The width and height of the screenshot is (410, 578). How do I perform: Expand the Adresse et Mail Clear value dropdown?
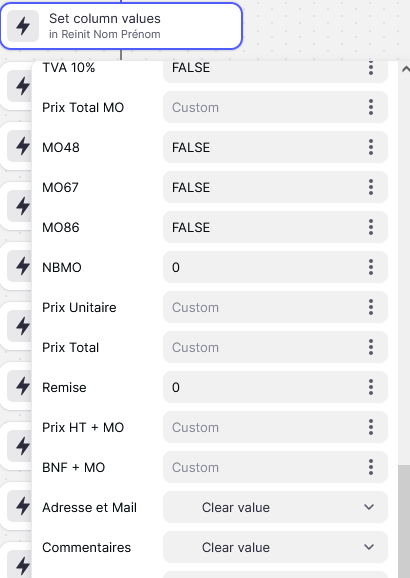(275, 507)
